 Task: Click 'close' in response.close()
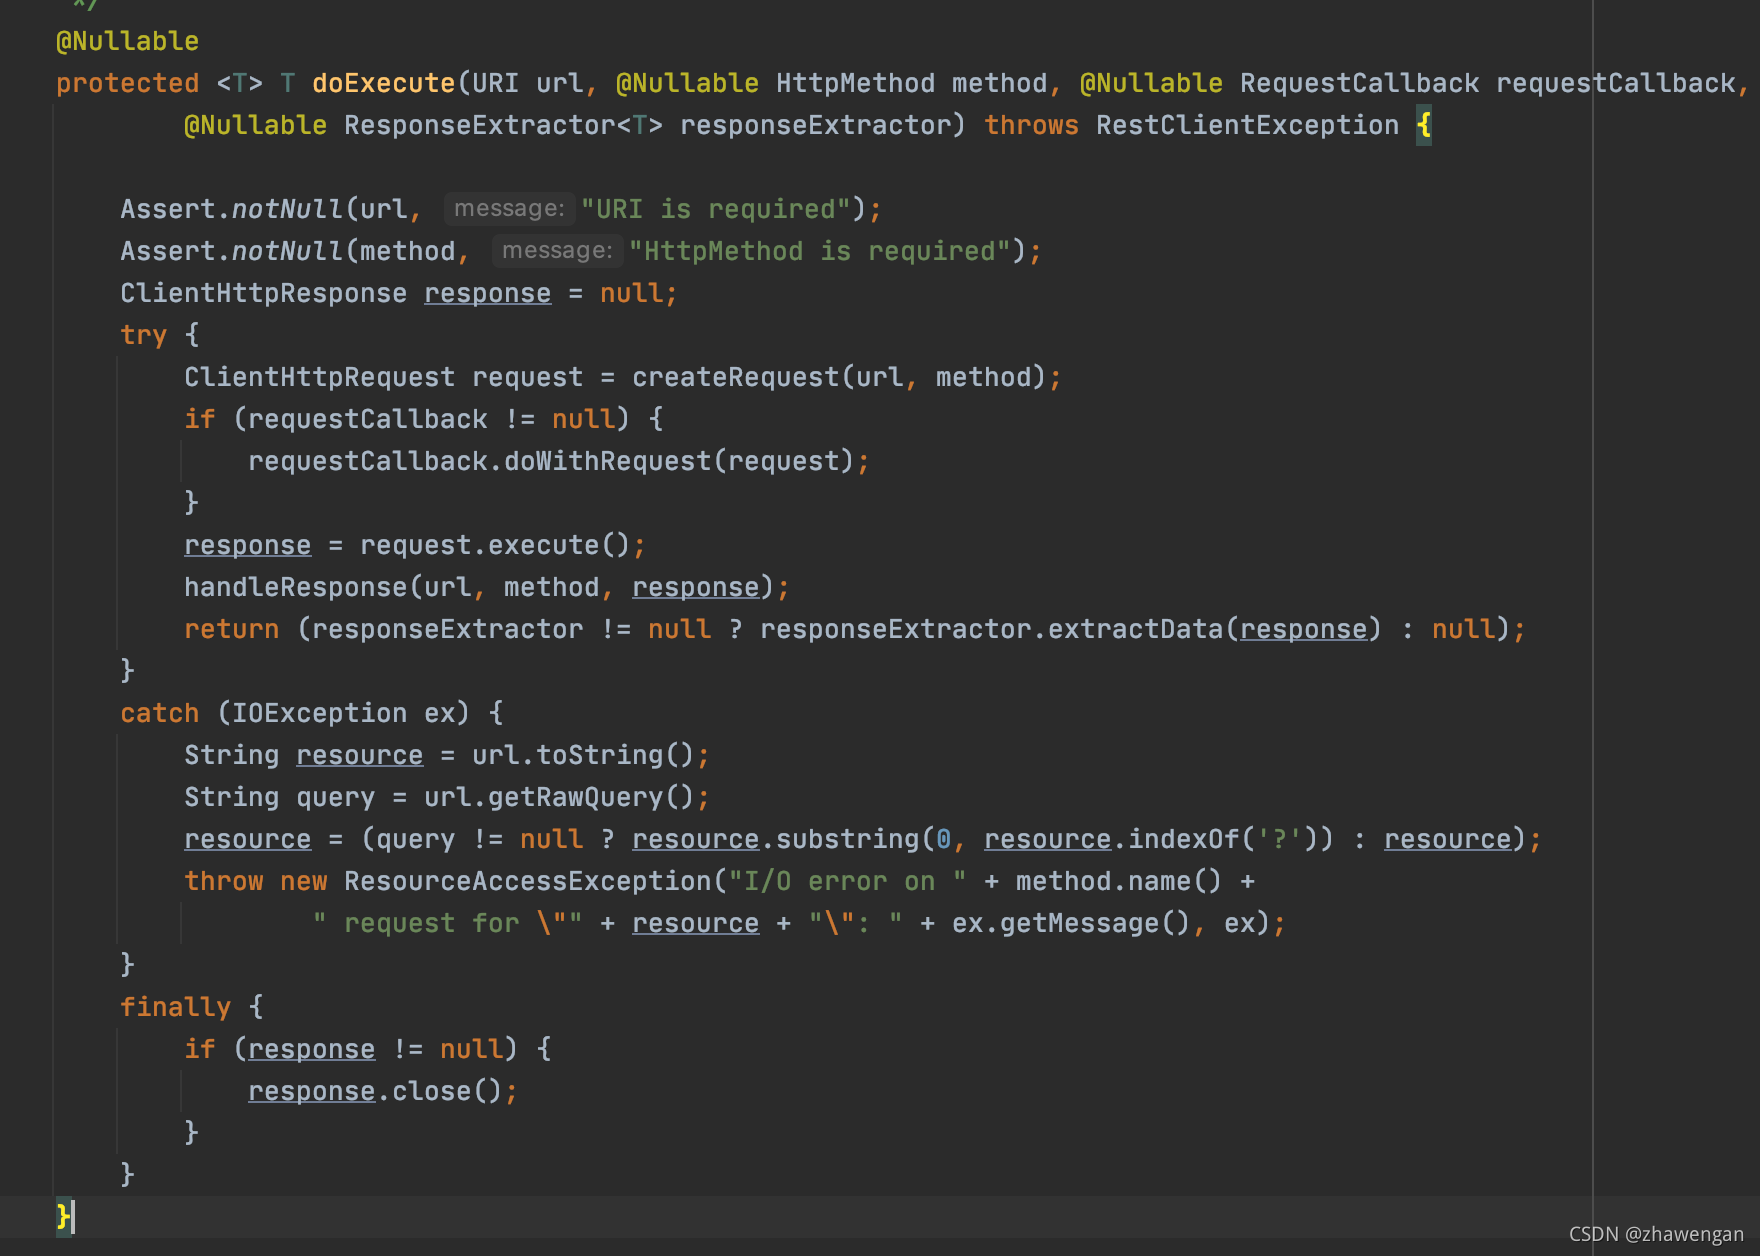coord(431,1091)
